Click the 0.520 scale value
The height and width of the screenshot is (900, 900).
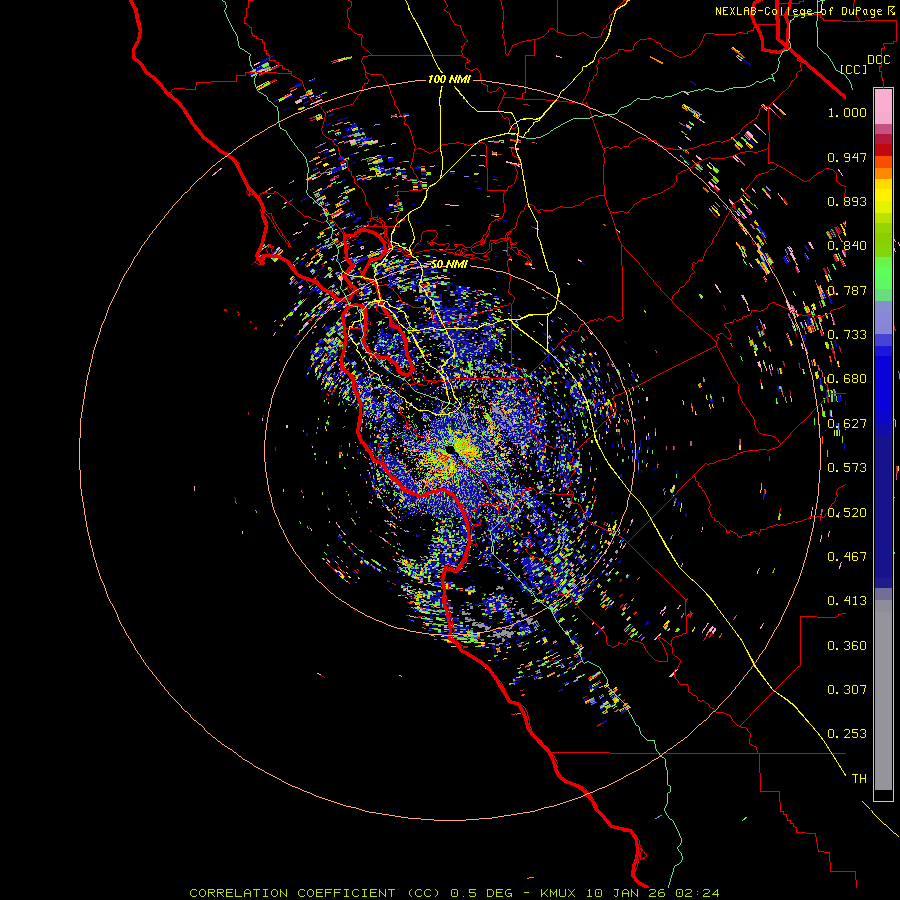(847, 513)
